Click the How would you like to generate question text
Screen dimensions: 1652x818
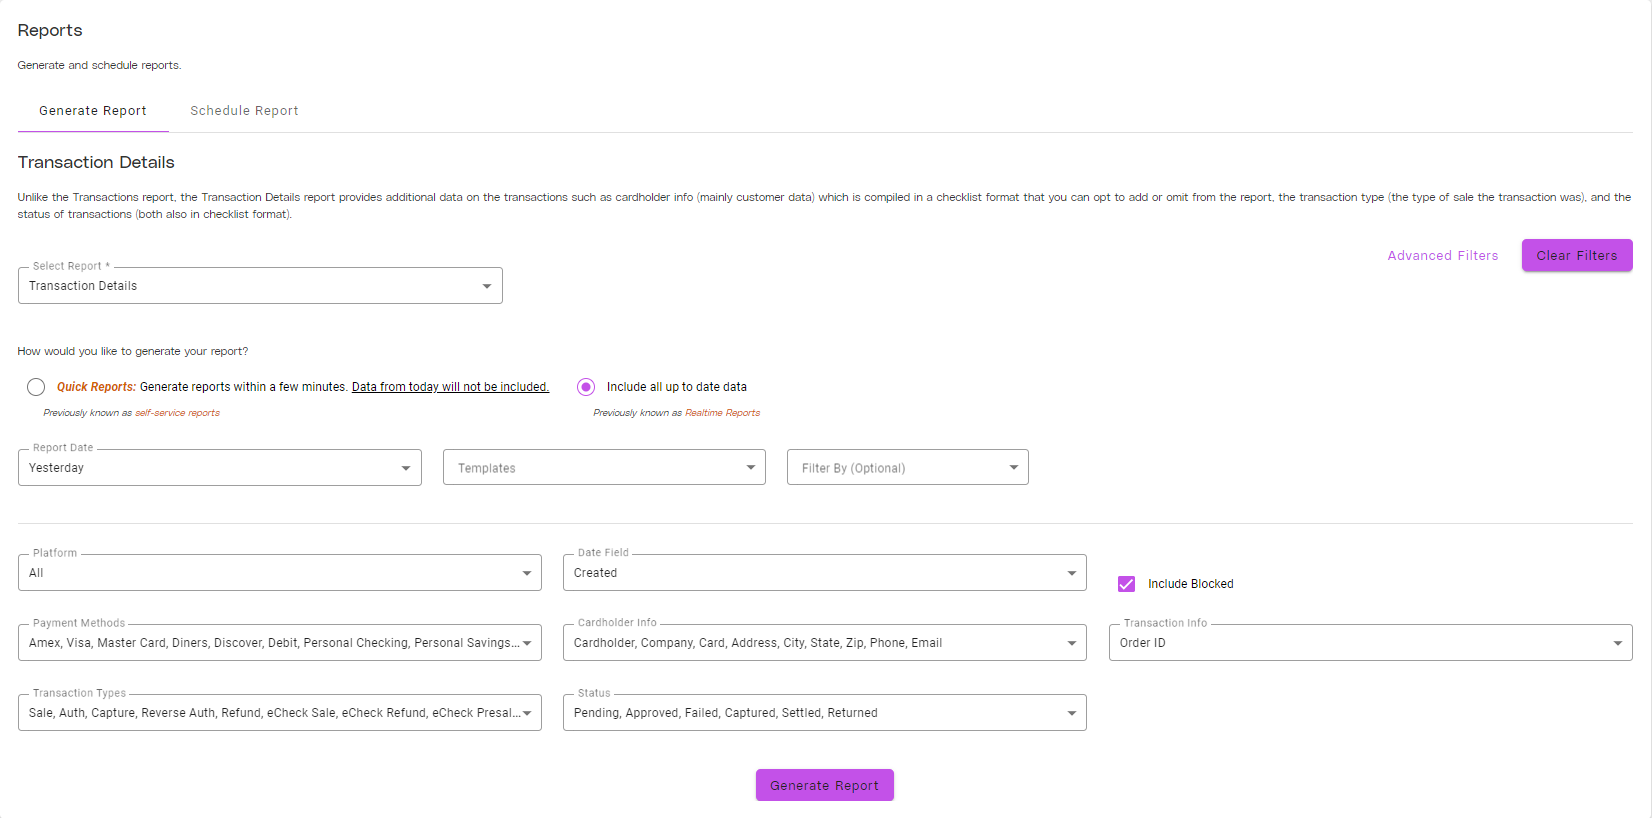(133, 351)
